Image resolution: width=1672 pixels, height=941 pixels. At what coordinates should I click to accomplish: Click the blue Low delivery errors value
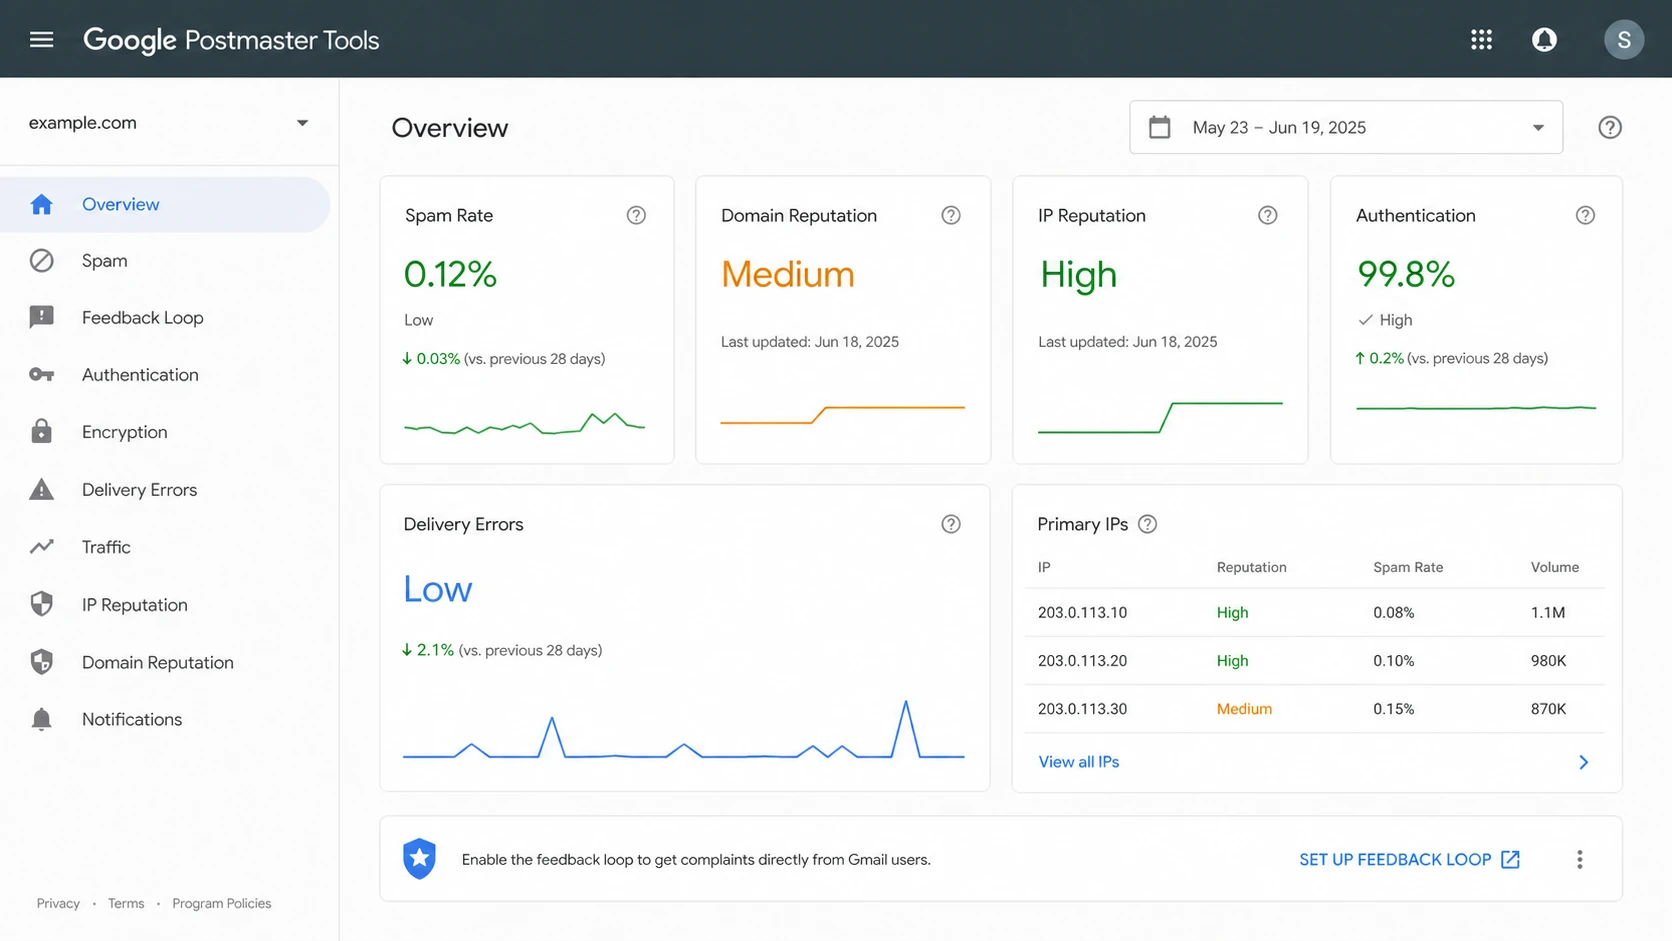click(x=437, y=589)
